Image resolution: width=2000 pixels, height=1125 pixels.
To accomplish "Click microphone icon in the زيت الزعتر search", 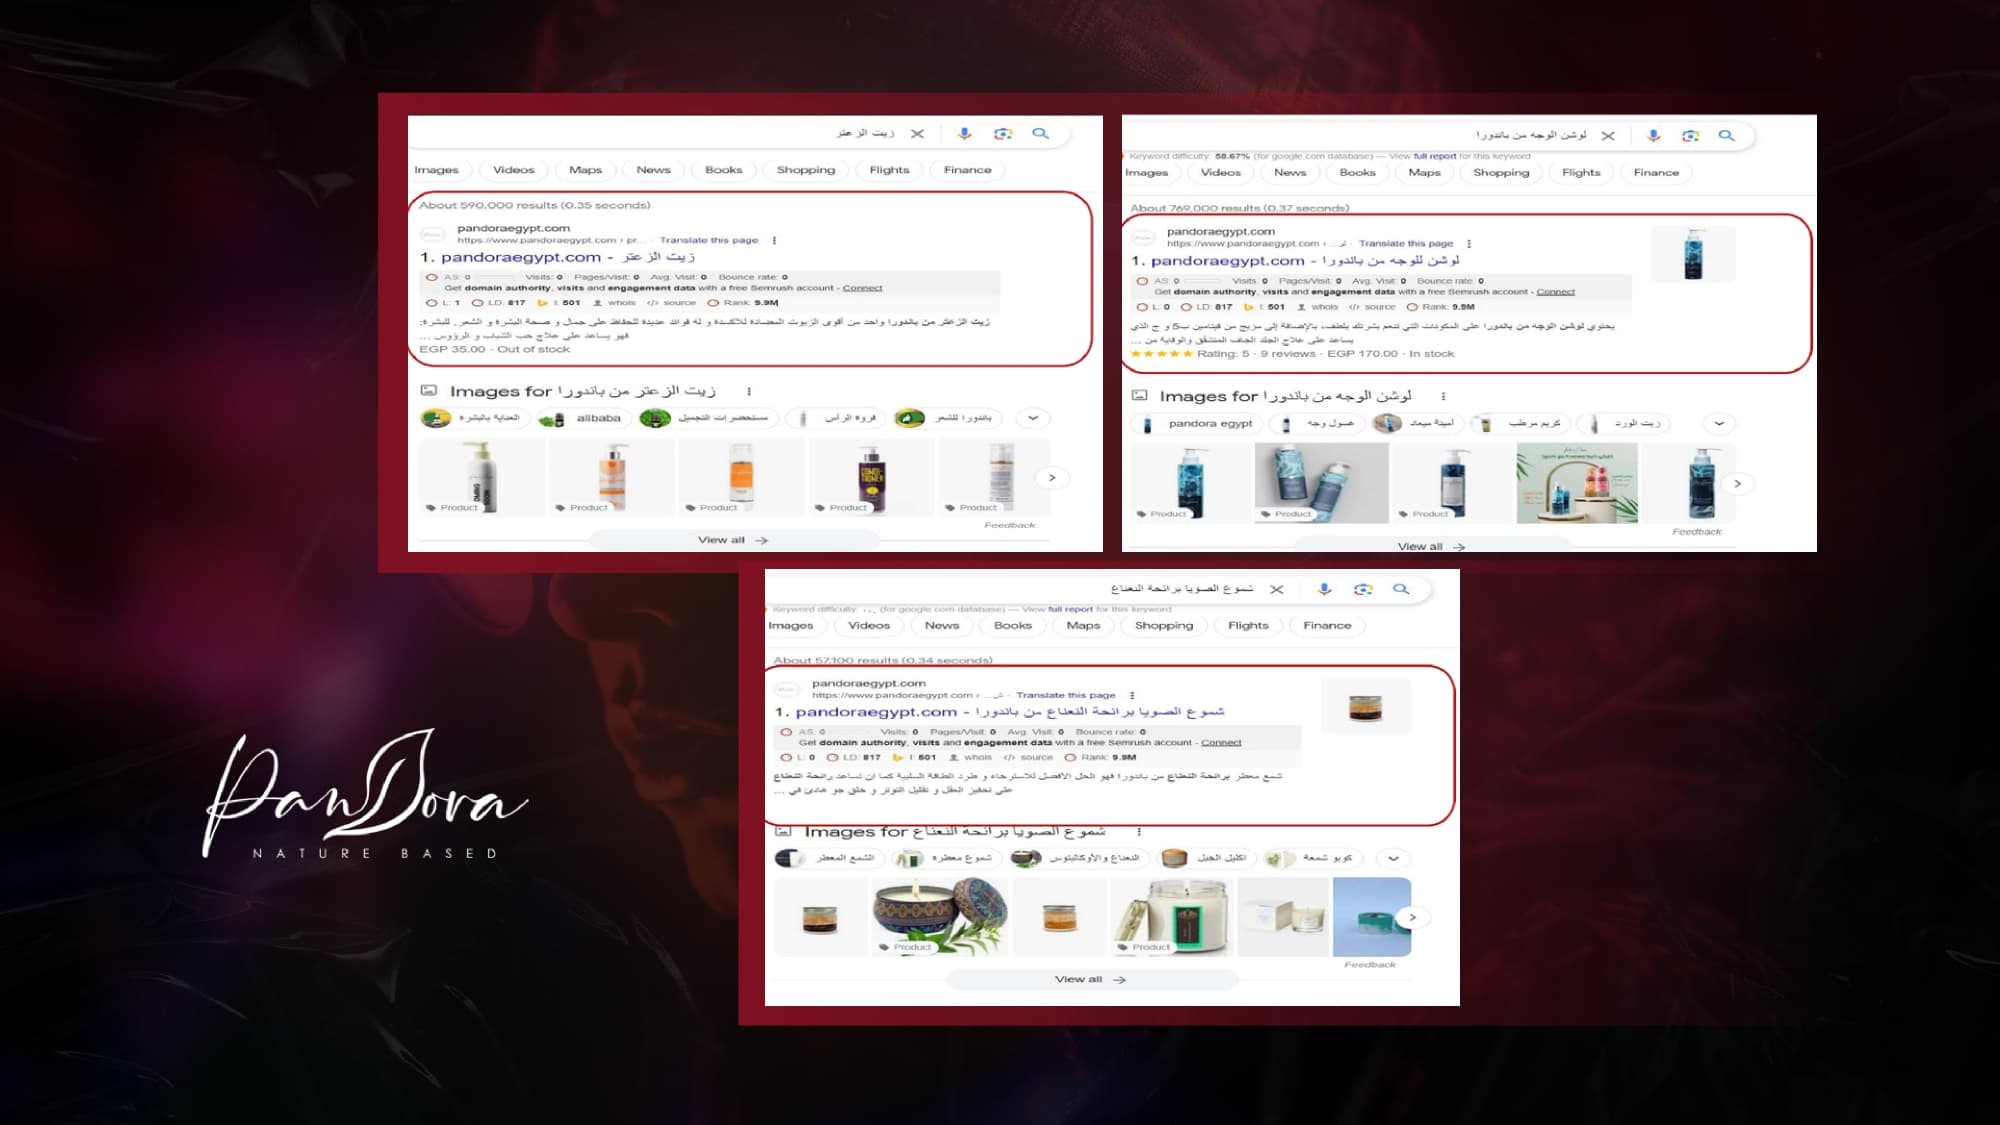I will (x=964, y=133).
